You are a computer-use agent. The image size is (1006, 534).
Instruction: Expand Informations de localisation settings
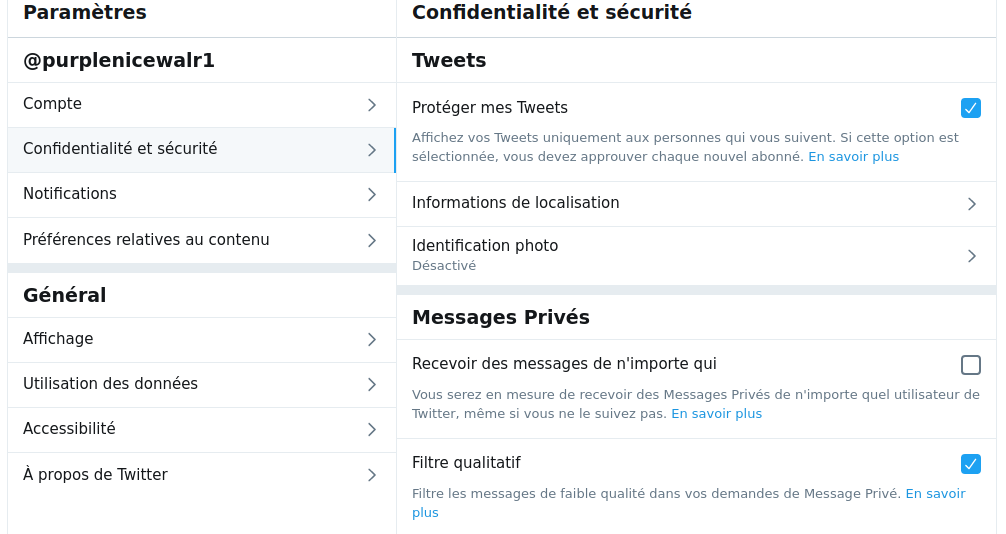click(x=696, y=203)
